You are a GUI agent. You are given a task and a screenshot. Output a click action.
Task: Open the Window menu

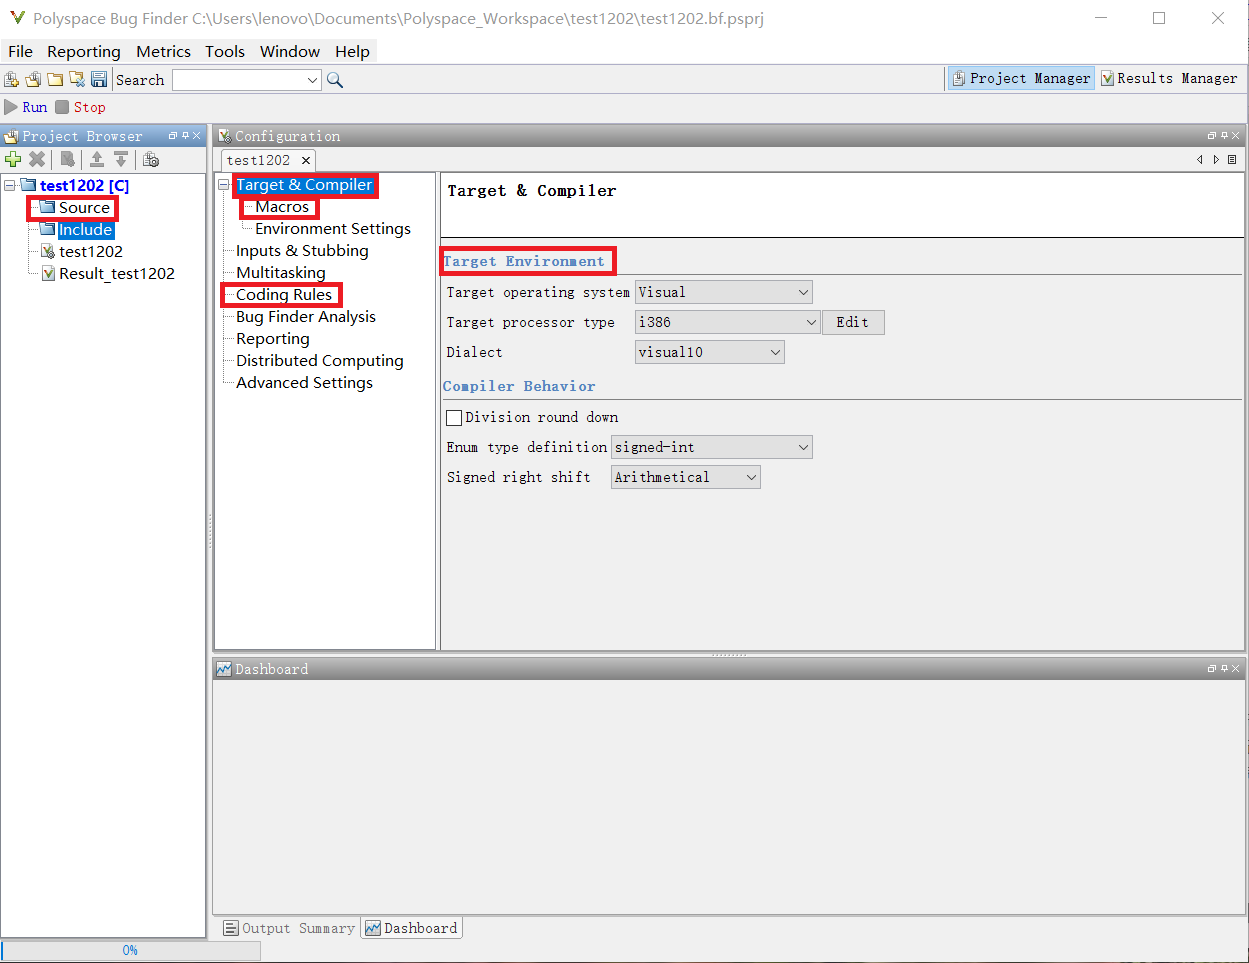click(x=290, y=52)
